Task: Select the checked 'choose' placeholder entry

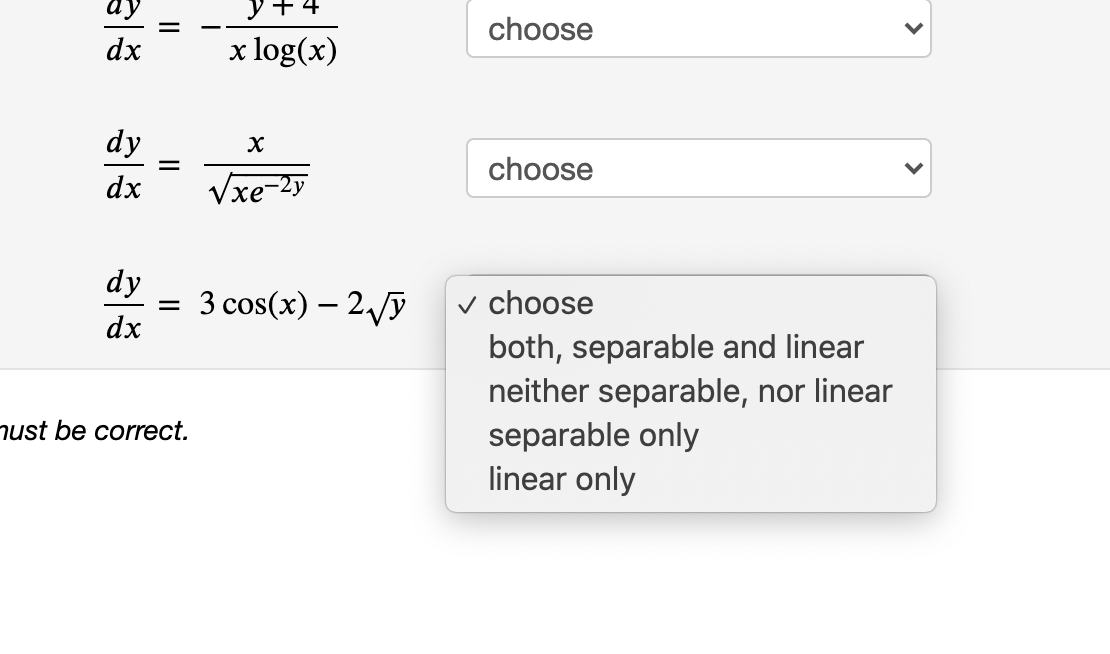Action: tap(540, 303)
